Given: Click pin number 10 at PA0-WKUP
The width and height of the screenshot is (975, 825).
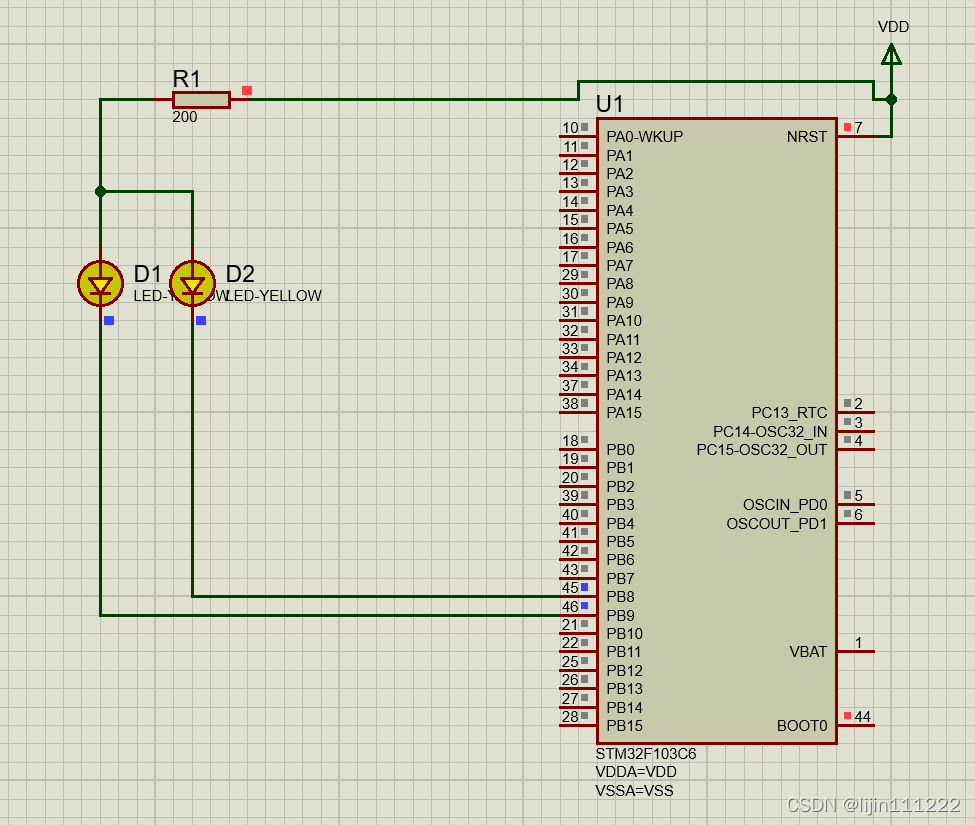Looking at the screenshot, I should point(570,128).
